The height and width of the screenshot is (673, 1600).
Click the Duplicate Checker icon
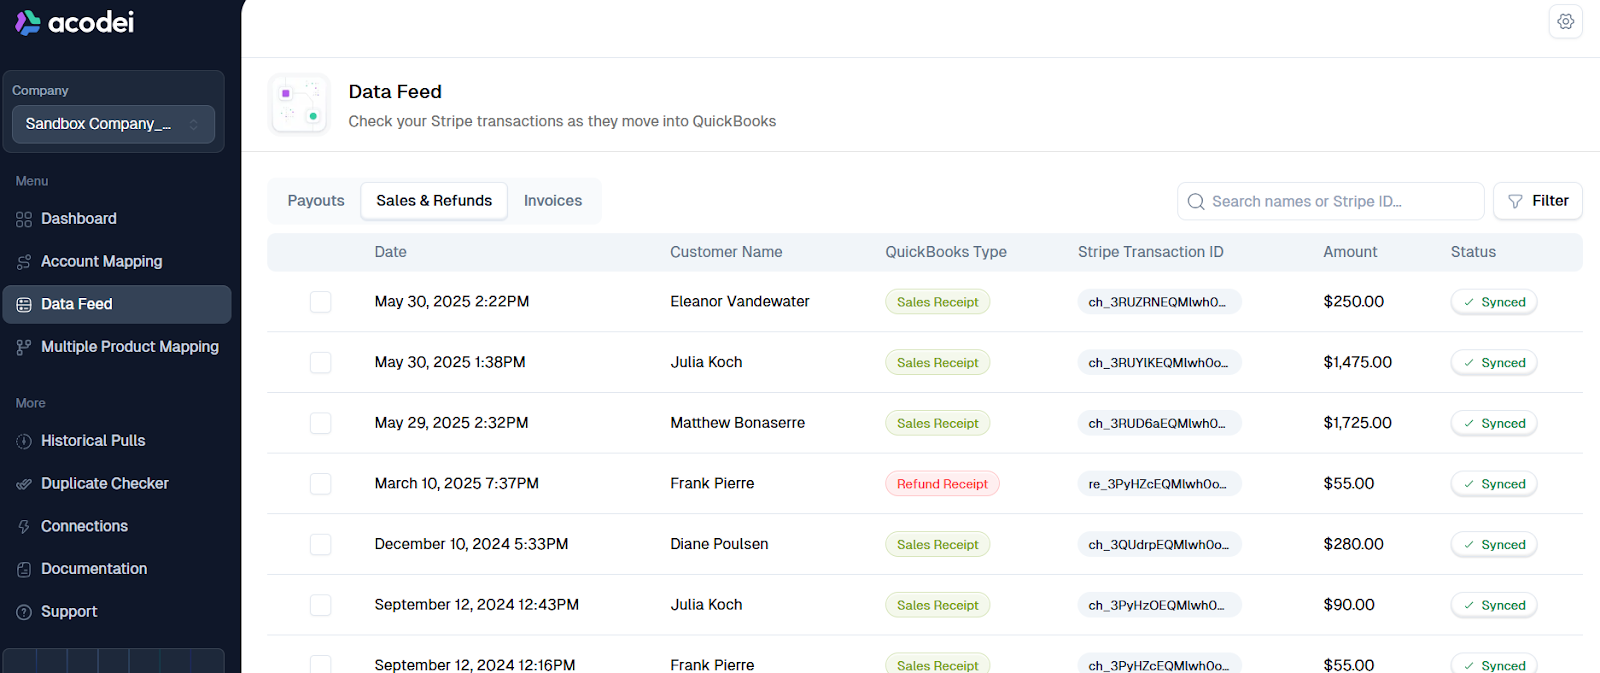pos(24,484)
